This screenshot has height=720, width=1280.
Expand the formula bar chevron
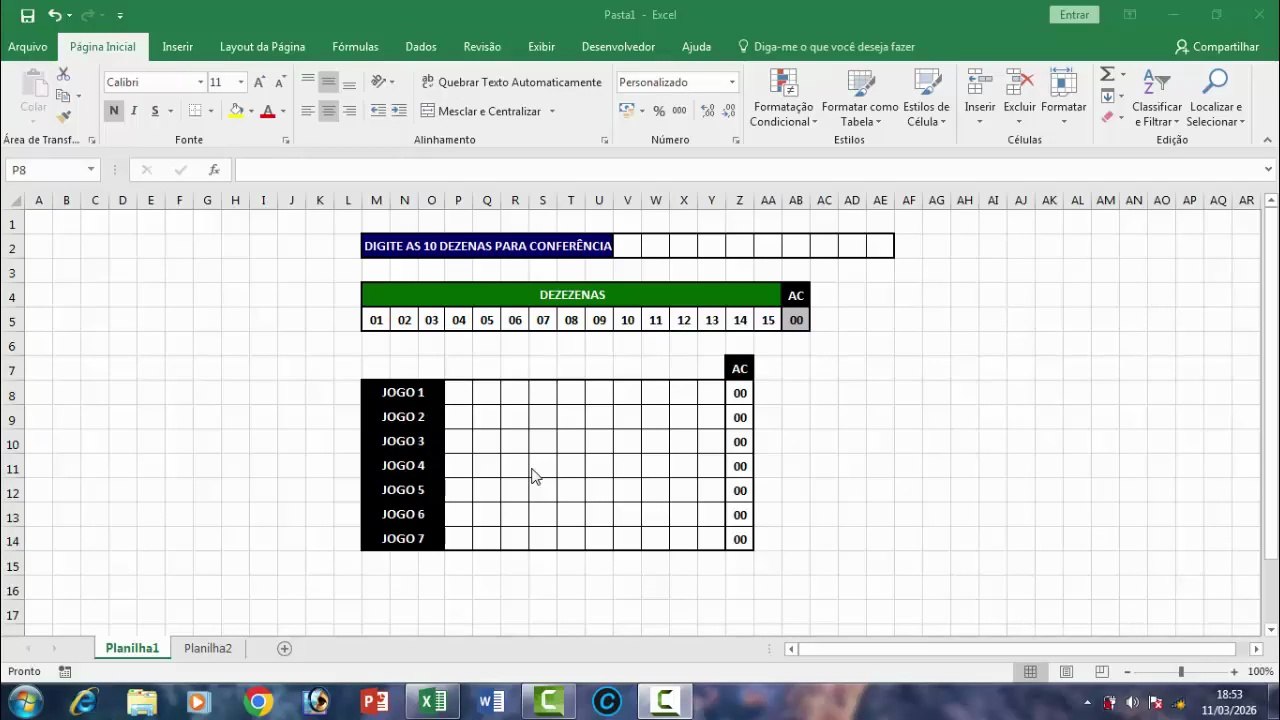point(1268,170)
